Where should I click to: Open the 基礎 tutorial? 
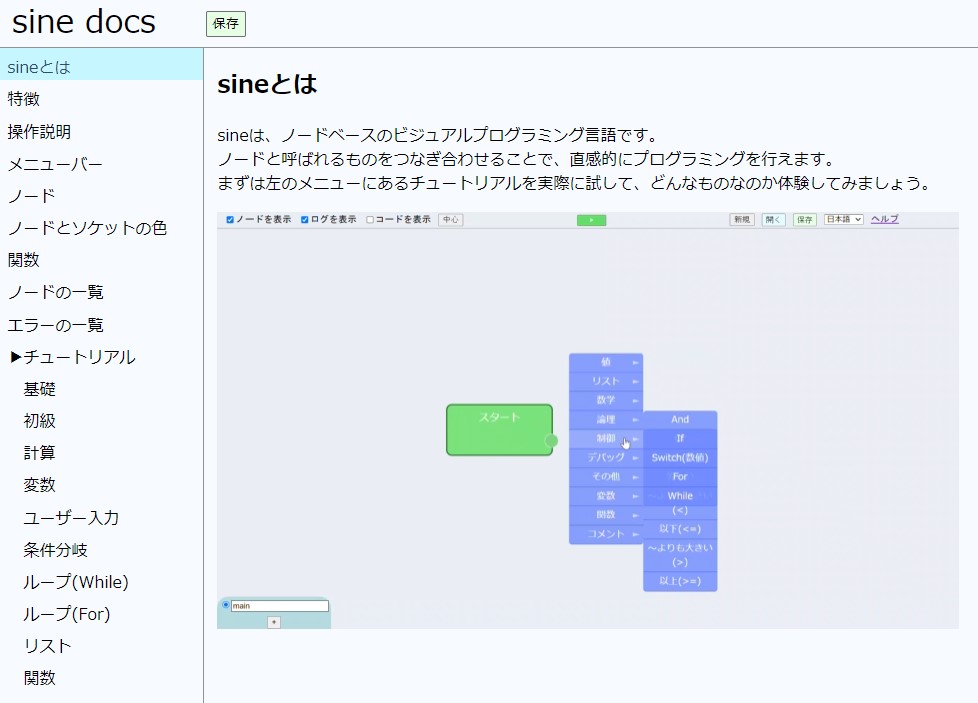click(40, 389)
